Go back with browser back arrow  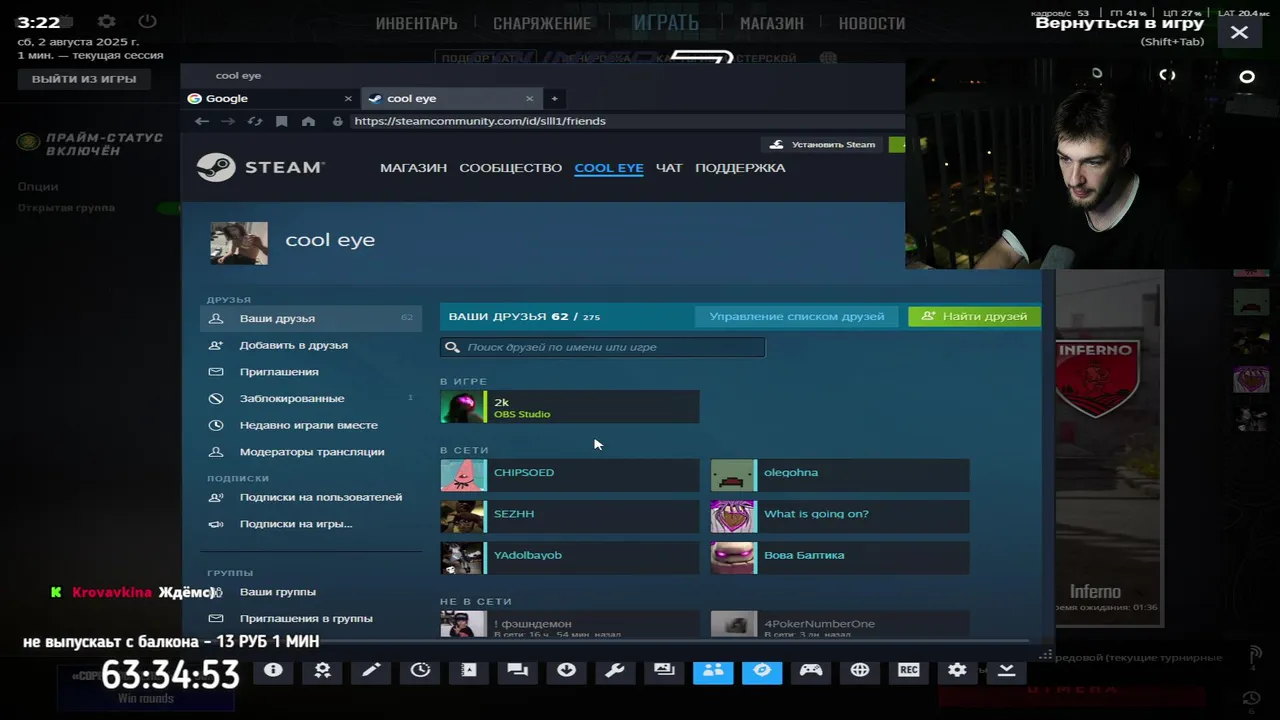pos(202,121)
